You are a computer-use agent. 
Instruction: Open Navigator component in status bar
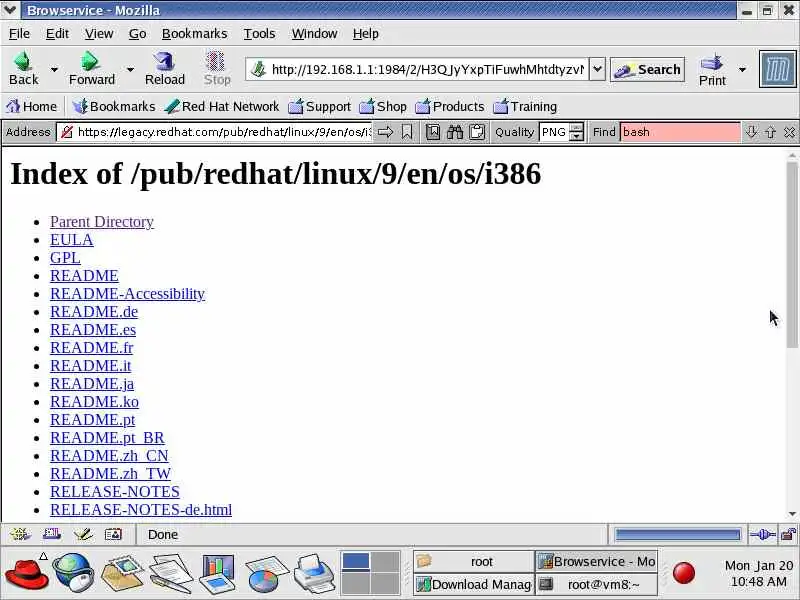point(20,534)
